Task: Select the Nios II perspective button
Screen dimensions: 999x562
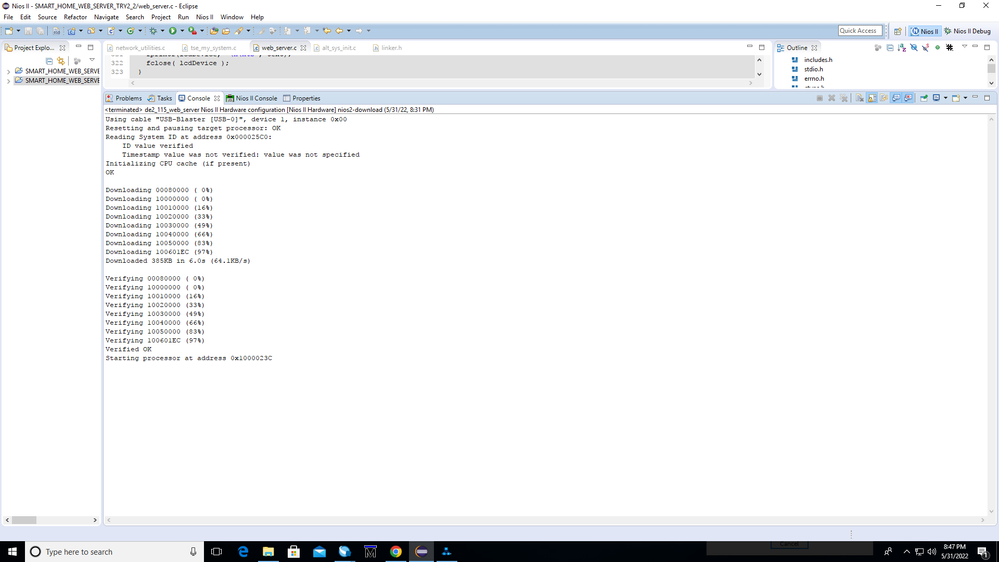Action: pyautogui.click(x=924, y=31)
